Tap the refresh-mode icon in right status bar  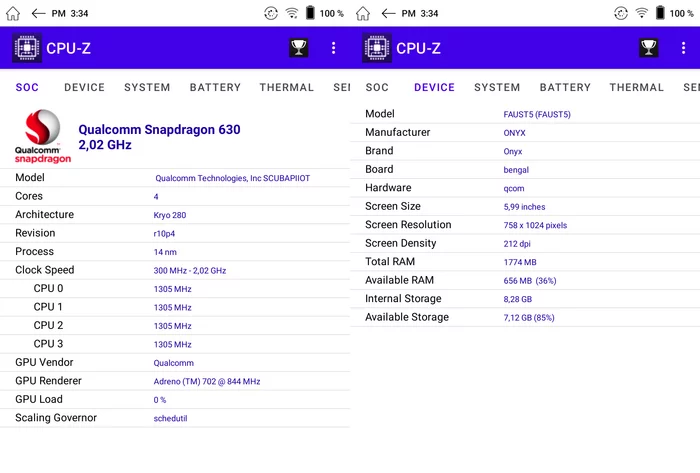pos(621,13)
